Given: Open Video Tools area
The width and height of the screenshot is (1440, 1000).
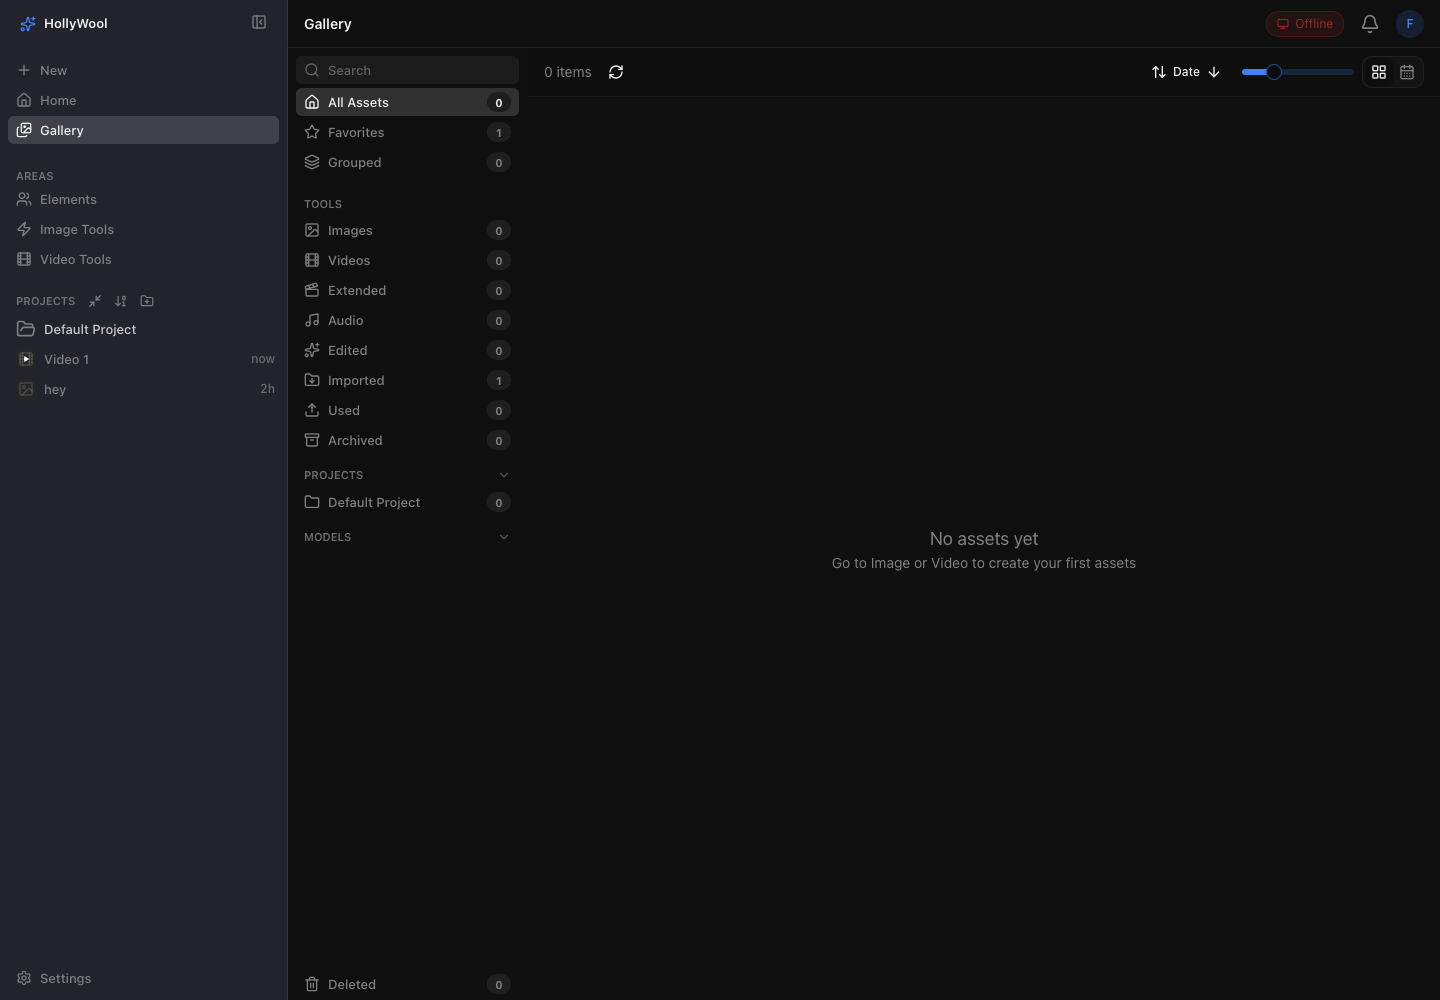Looking at the screenshot, I should coord(143,259).
